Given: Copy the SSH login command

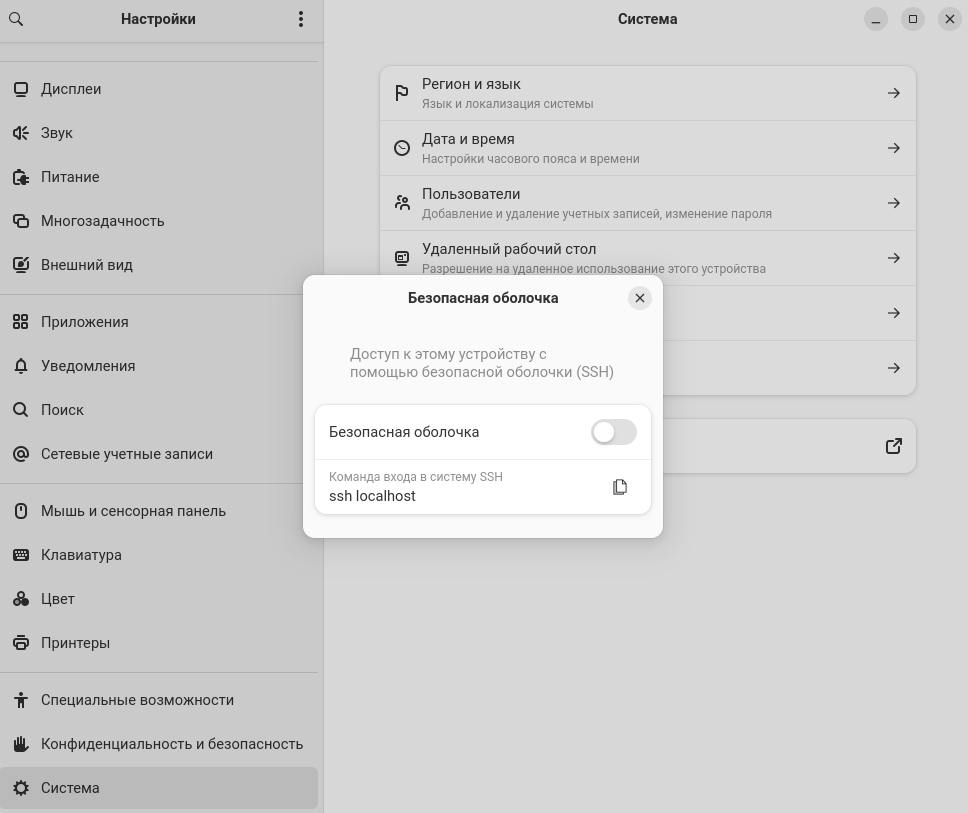Looking at the screenshot, I should point(620,487).
